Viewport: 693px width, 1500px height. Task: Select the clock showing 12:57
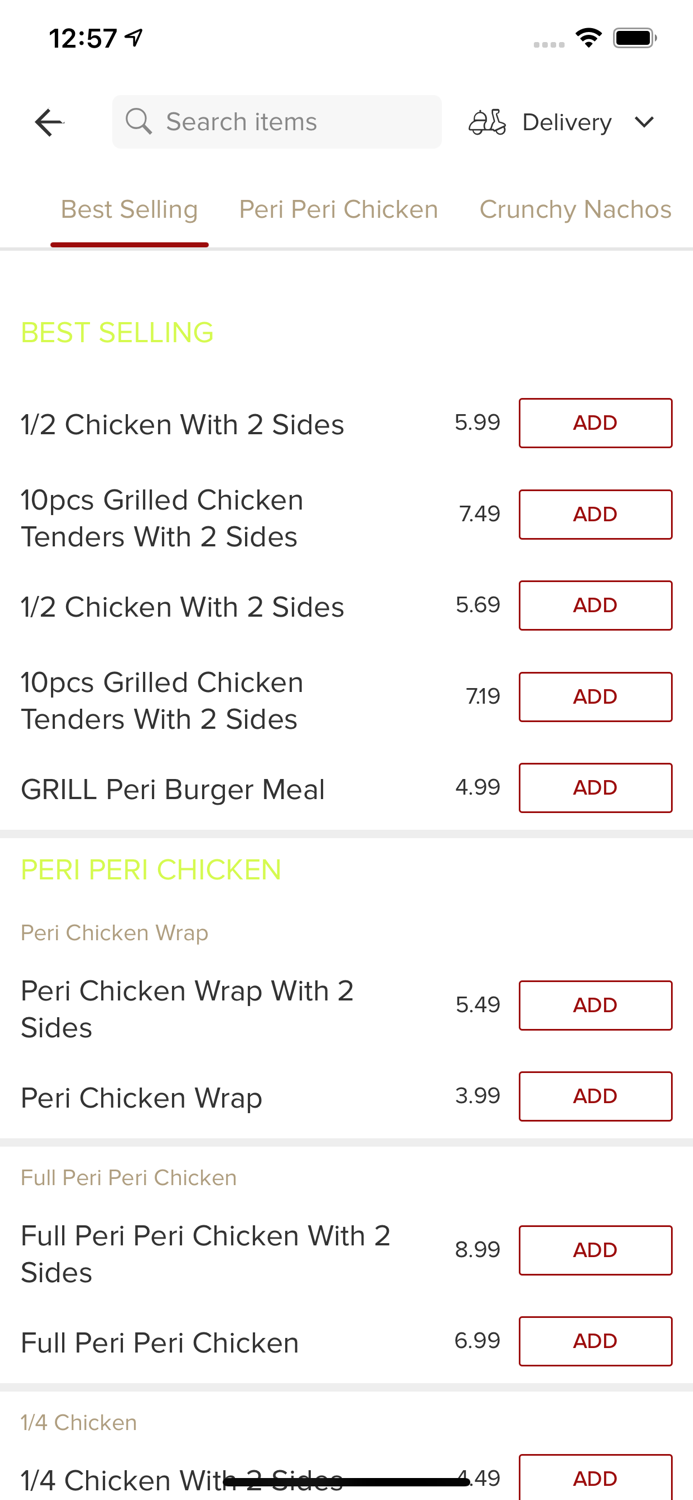82,37
